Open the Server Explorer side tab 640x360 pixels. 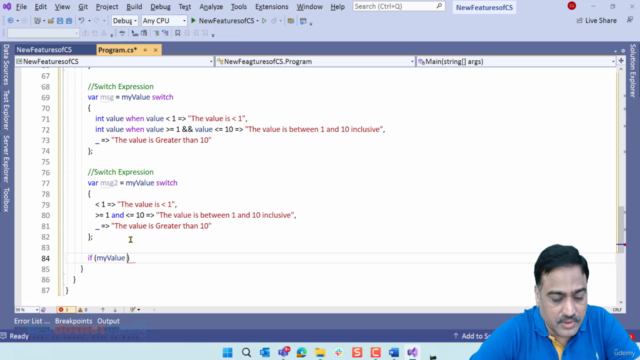pos(6,158)
